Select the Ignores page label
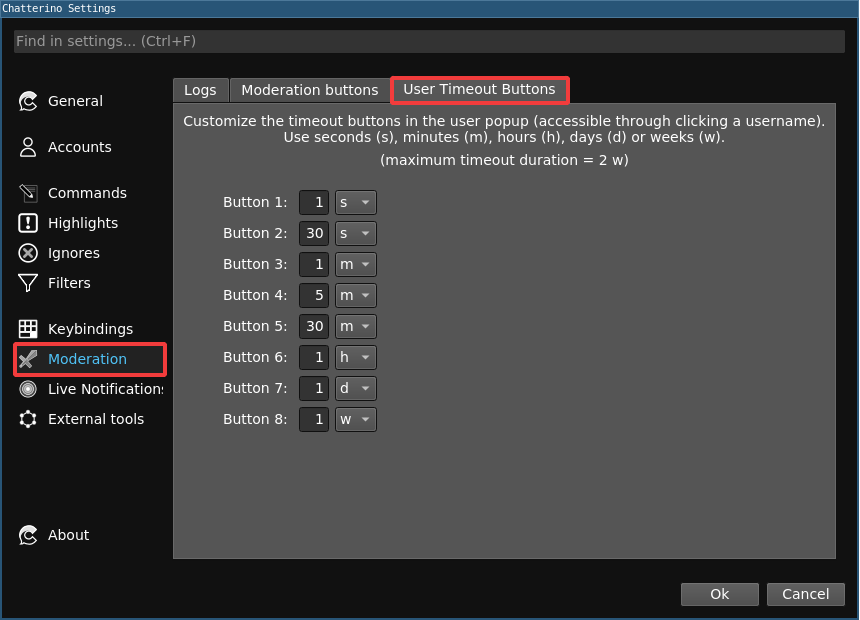 (73, 253)
